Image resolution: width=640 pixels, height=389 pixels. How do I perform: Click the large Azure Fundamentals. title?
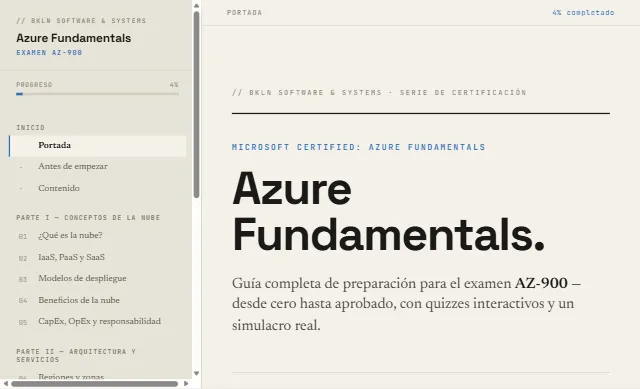tap(388, 211)
